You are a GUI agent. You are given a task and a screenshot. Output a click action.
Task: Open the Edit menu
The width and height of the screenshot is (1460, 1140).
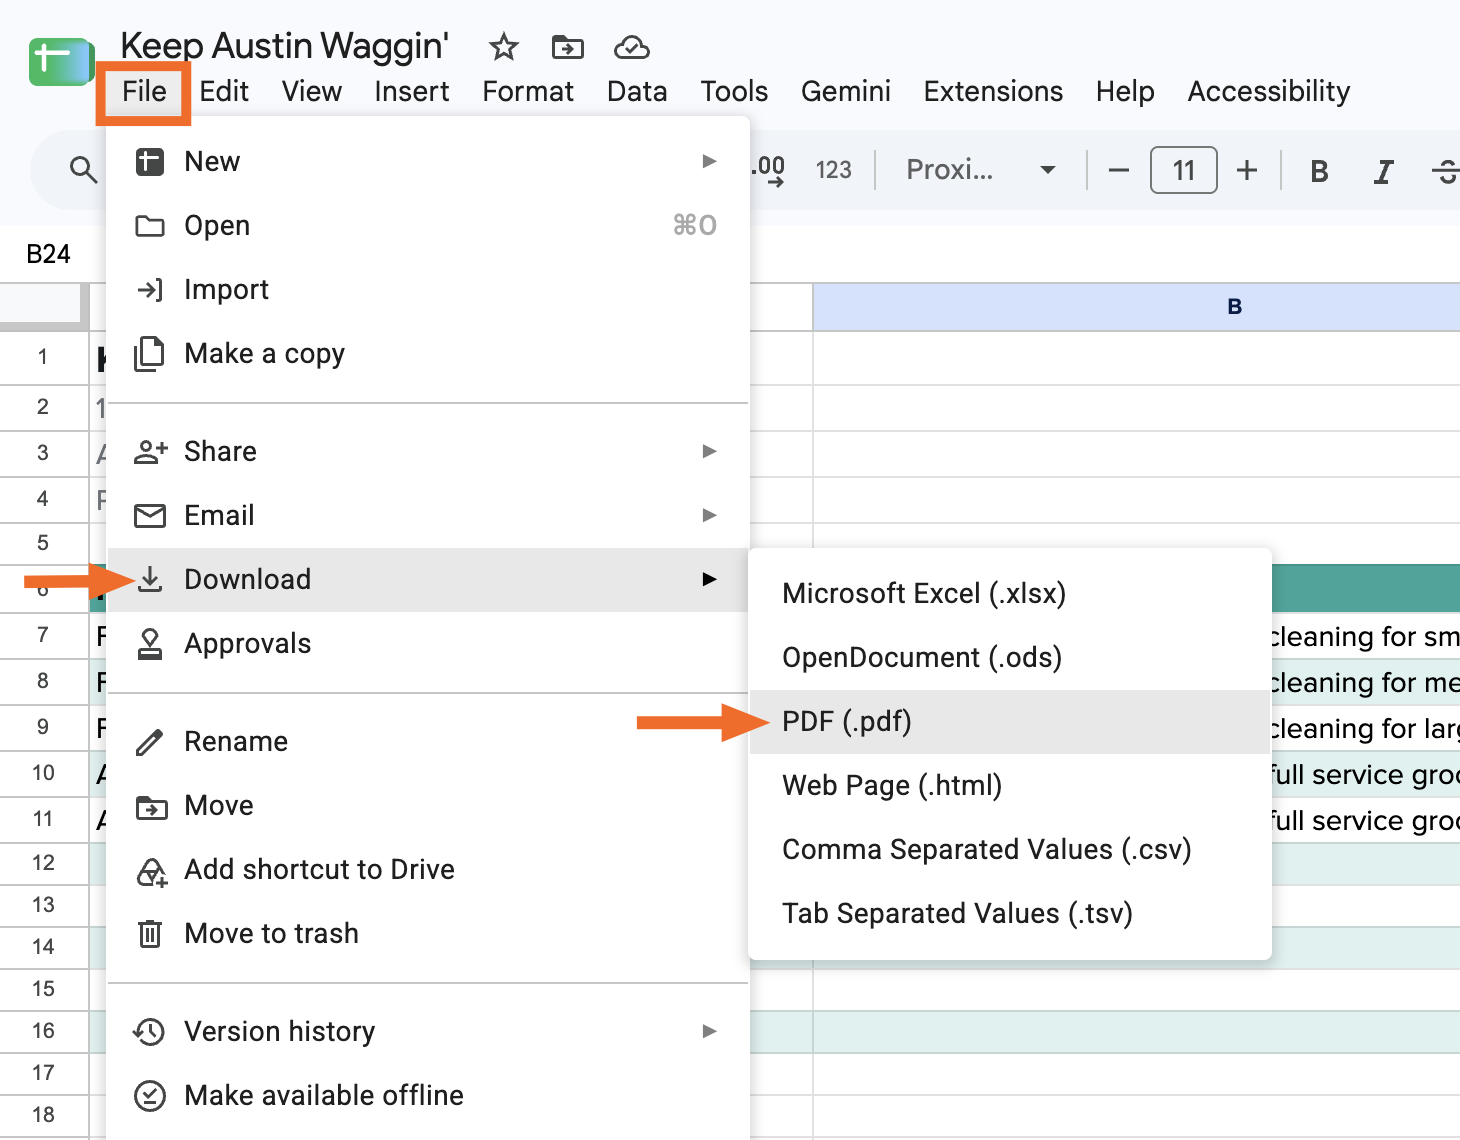224,92
